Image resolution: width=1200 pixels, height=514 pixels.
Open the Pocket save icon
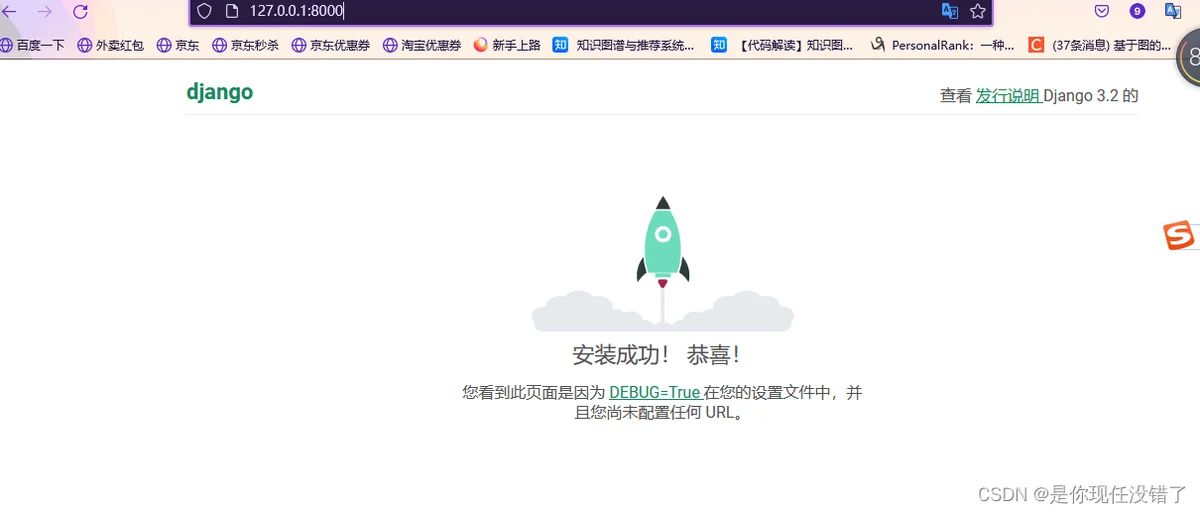tap(1102, 11)
